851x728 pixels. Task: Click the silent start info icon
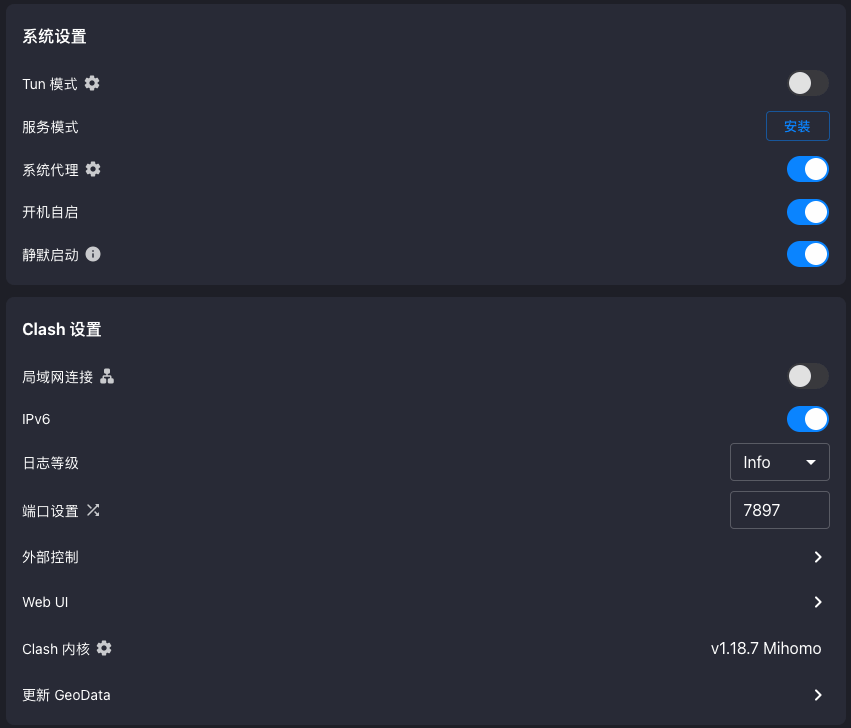pyautogui.click(x=93, y=254)
